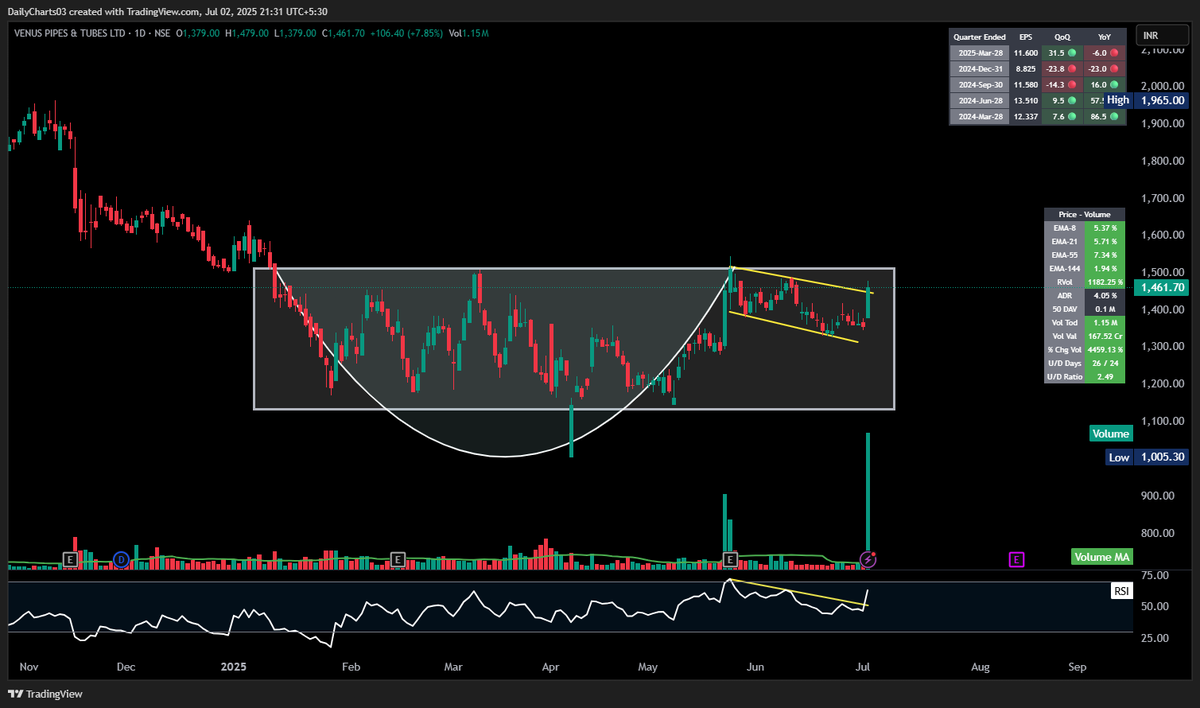The width and height of the screenshot is (1200, 708).
Task: Click the EPS column header
Action: (1025, 37)
